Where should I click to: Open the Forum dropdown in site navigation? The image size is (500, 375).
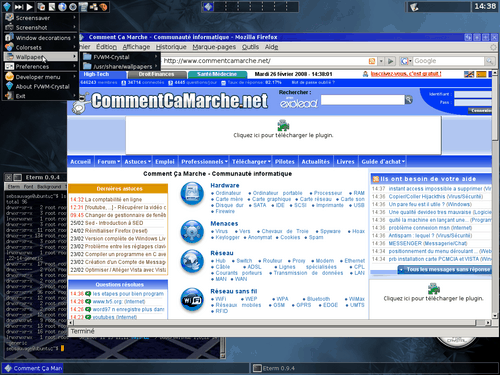108,162
